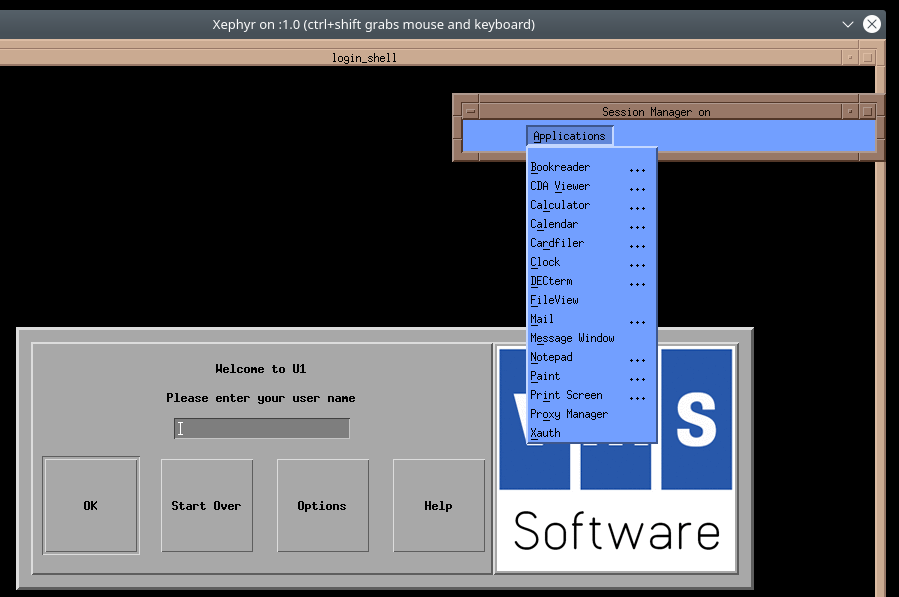The image size is (899, 597).
Task: Select CDA Viewer menu entry
Action: (x=560, y=186)
